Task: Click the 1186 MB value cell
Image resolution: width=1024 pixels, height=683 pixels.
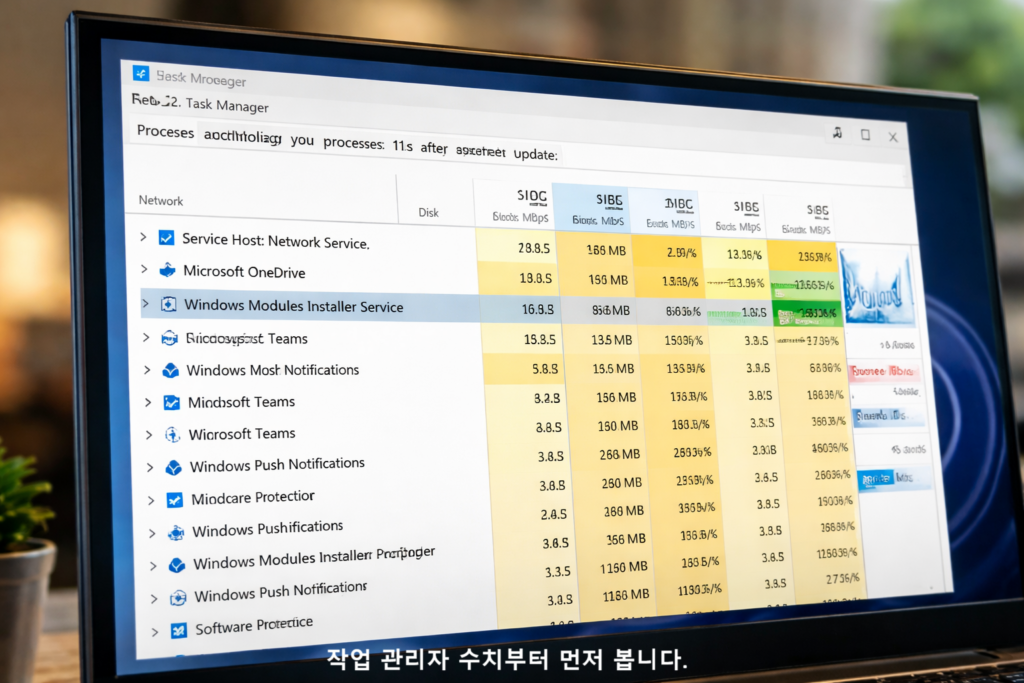Action: tap(626, 595)
